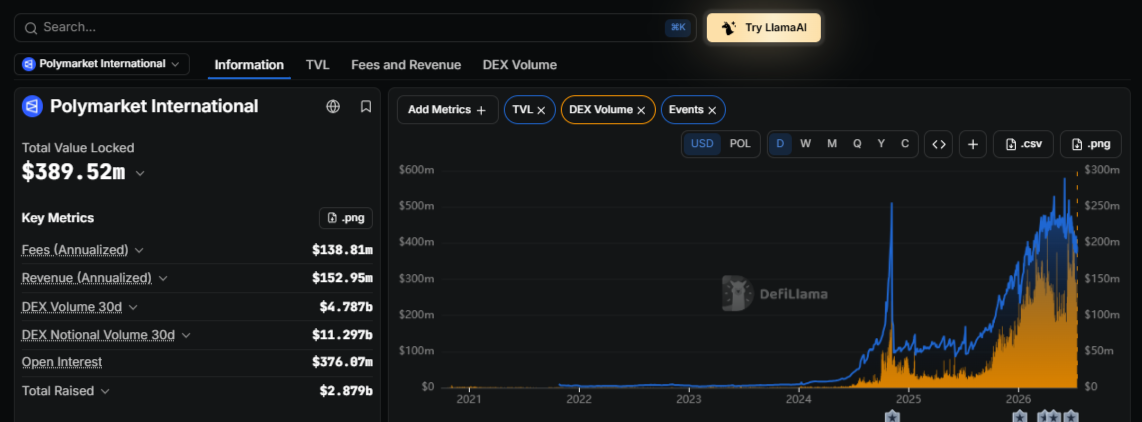The width and height of the screenshot is (1142, 422).
Task: Expand the Total Value Locked chevron
Action: click(141, 173)
